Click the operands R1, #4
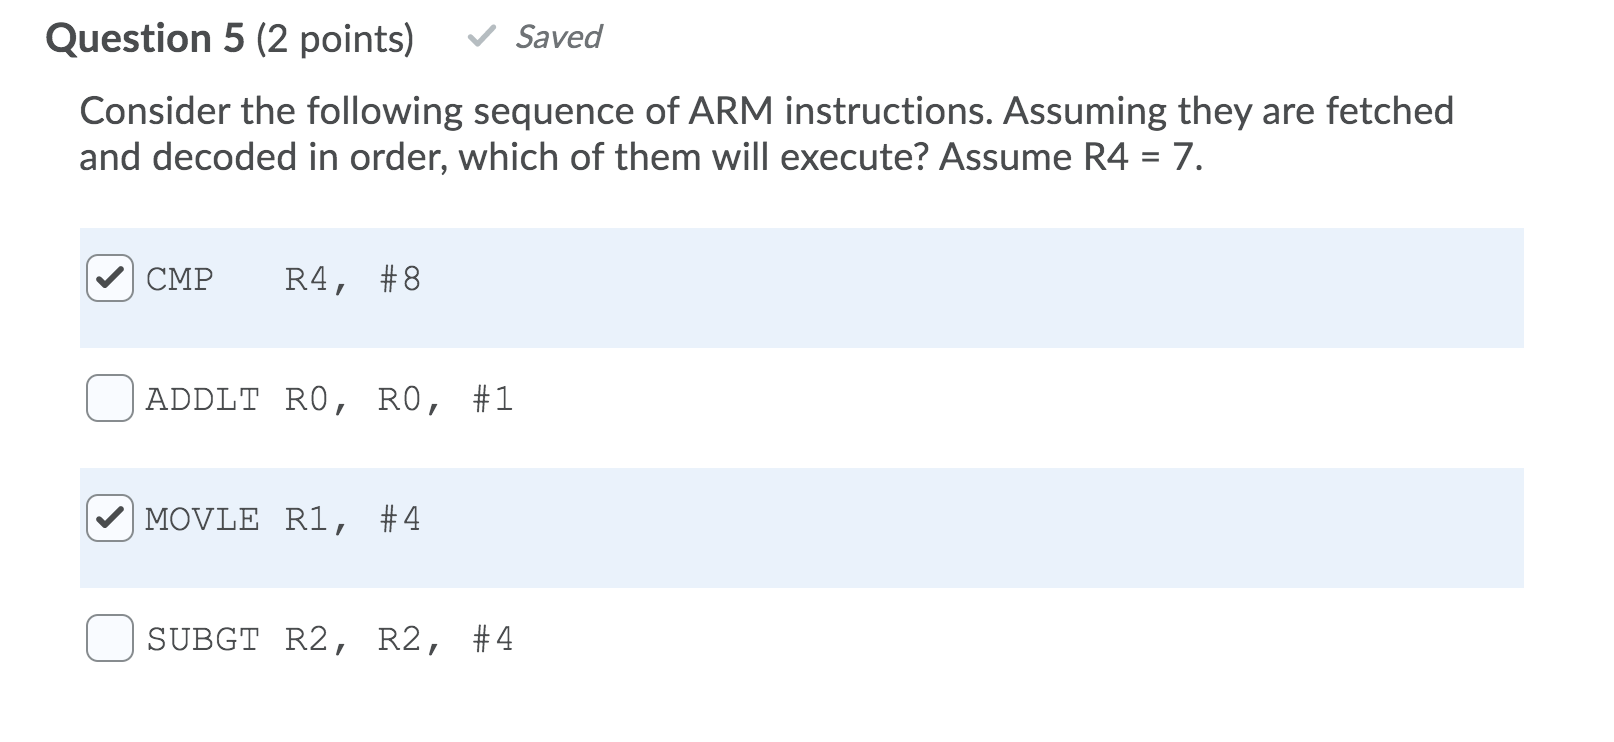Screen dimensions: 1614x742 pos(353,519)
